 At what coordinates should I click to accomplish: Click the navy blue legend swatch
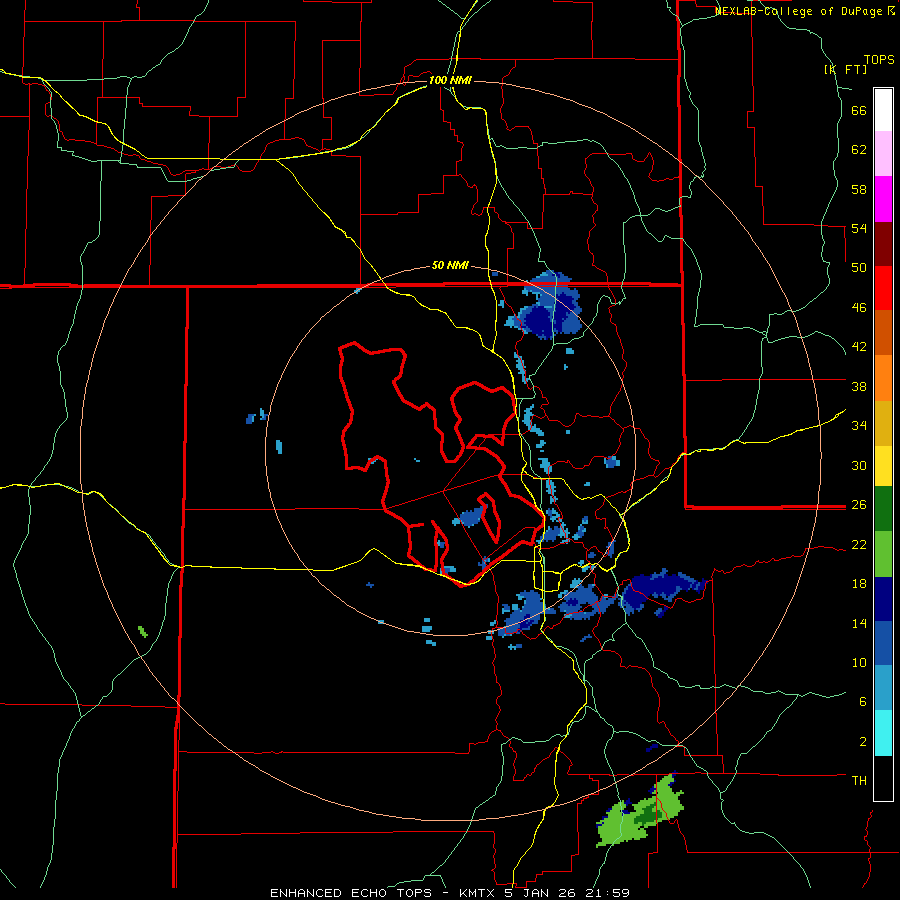click(x=883, y=599)
